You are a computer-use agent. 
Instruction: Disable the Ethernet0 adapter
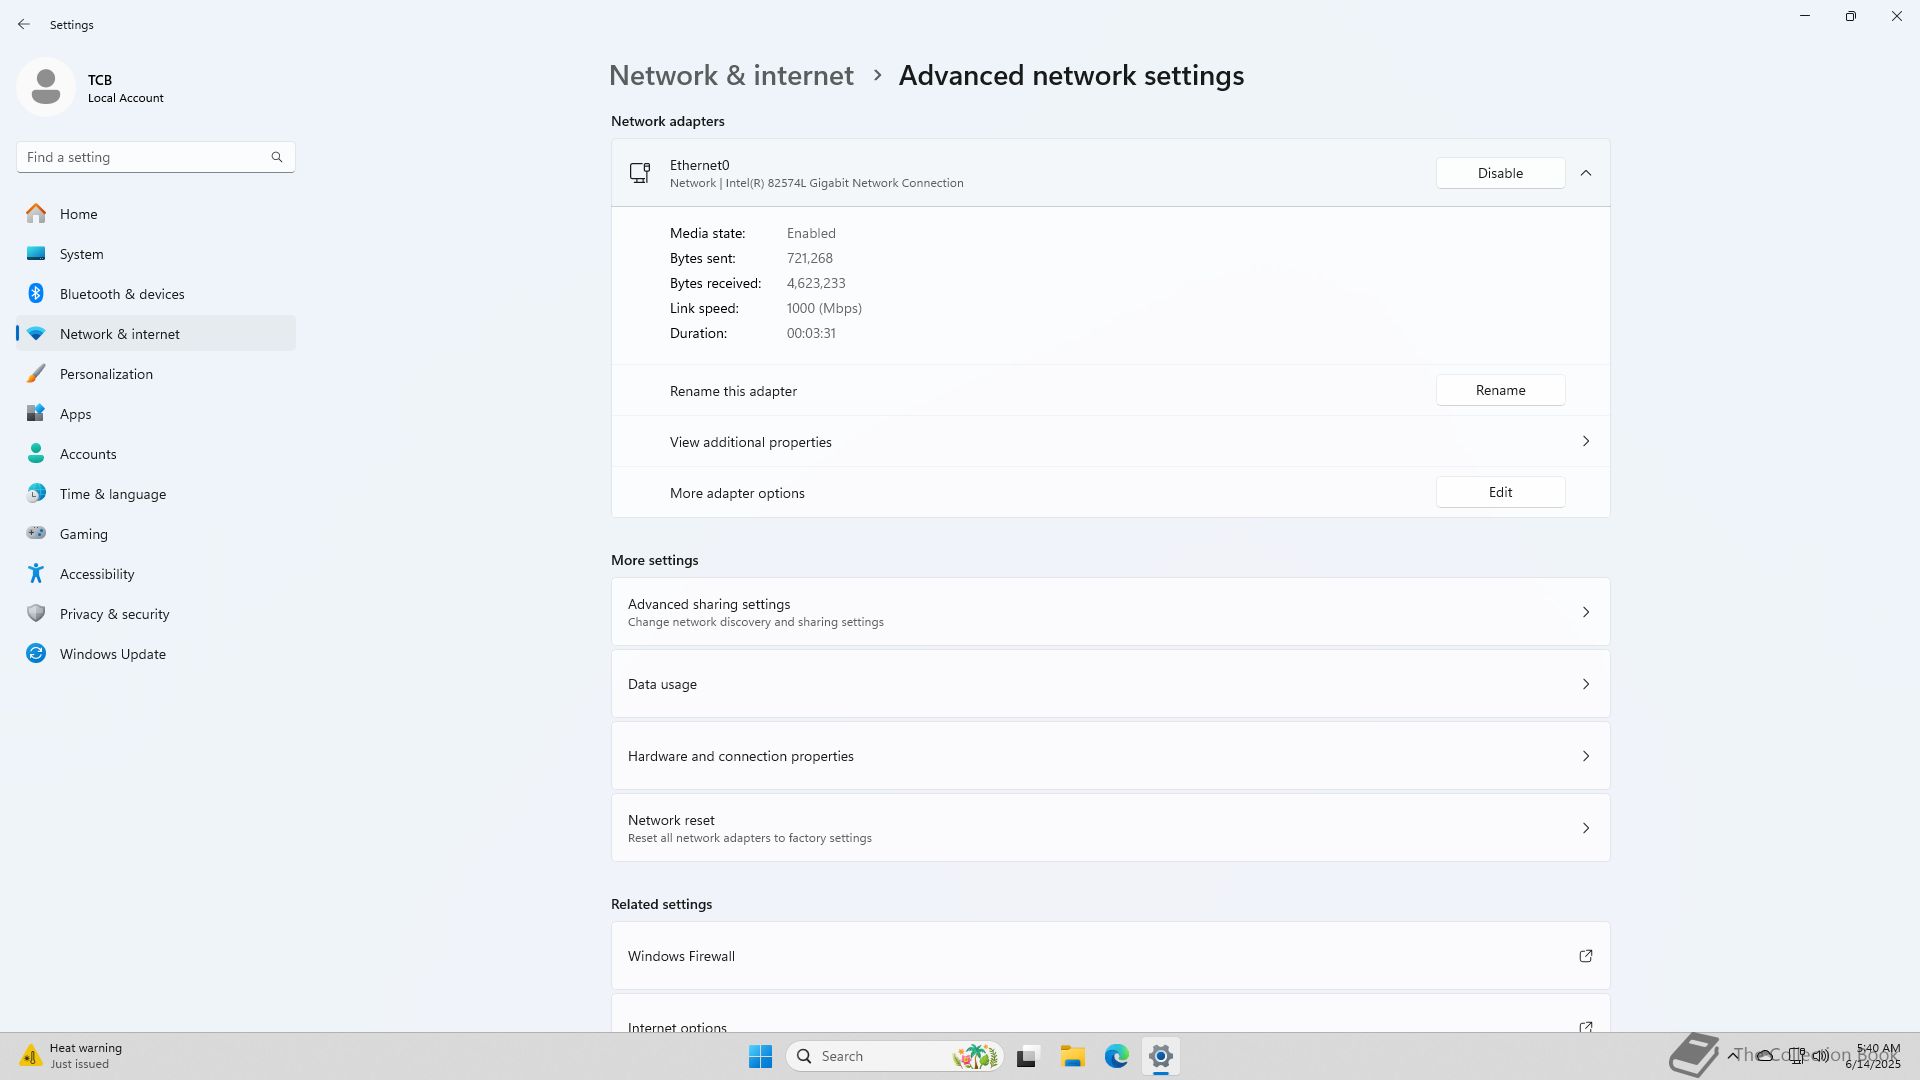click(1500, 173)
